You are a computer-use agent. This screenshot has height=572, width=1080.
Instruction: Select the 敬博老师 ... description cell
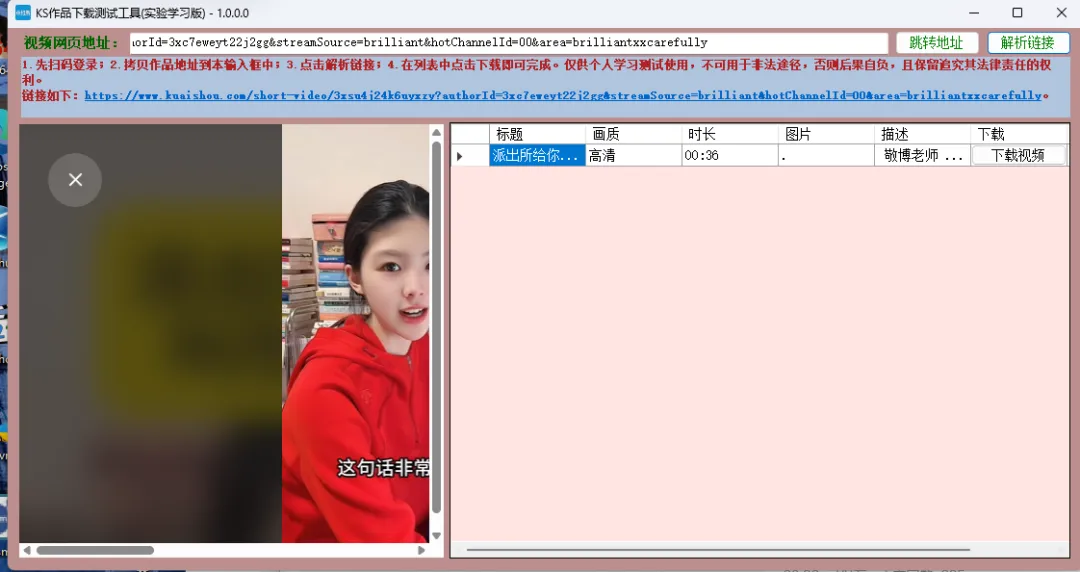[923, 156]
